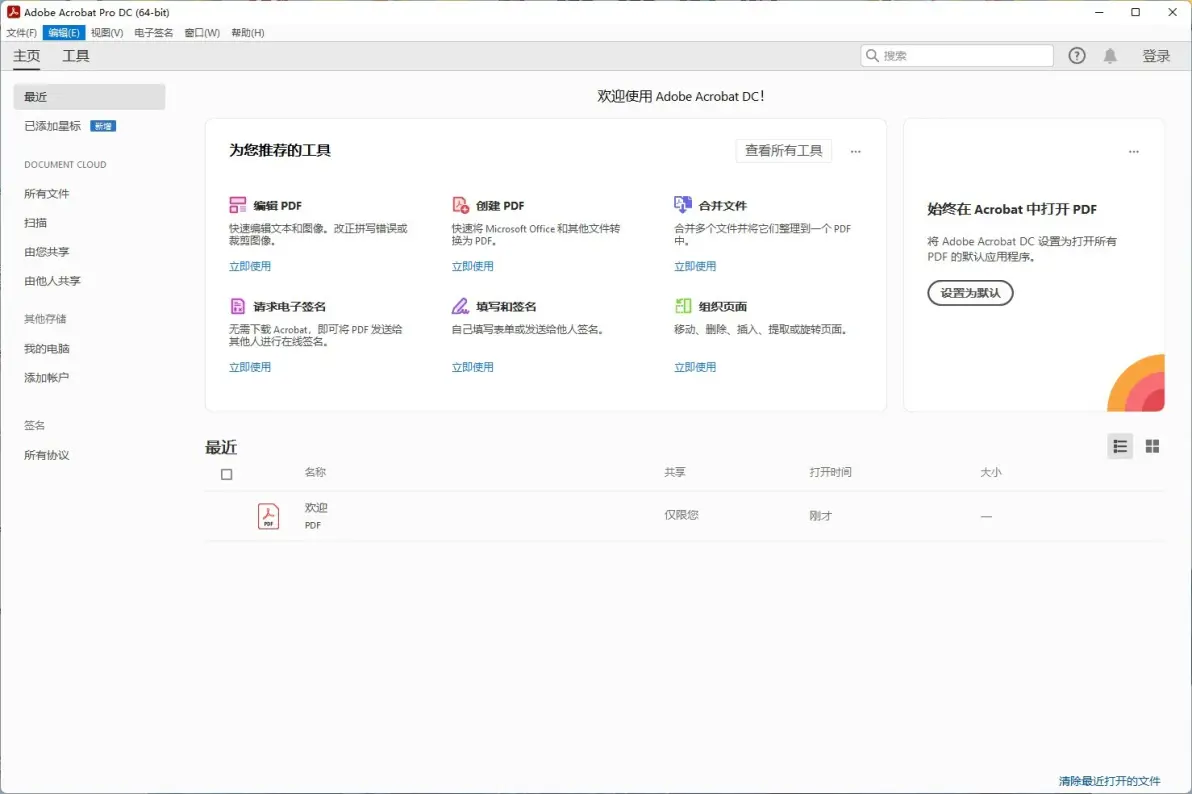The width and height of the screenshot is (1192, 794).
Task: Select 最近 in the sidebar
Action: (89, 97)
